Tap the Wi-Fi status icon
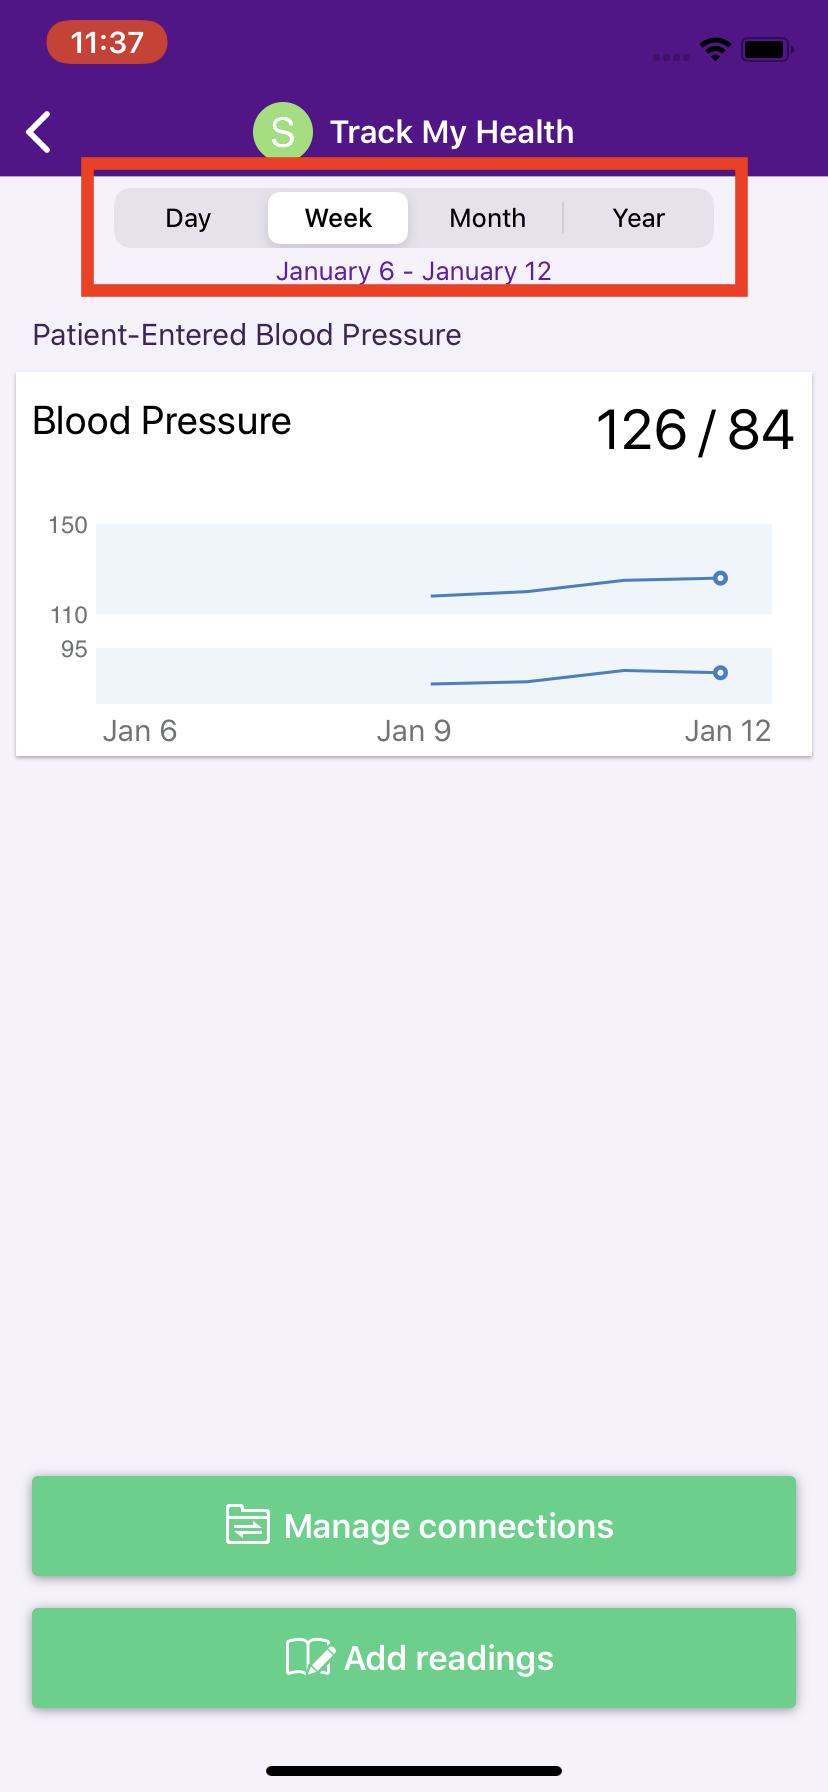Screen dimensions: 828x1792 click(x=716, y=48)
